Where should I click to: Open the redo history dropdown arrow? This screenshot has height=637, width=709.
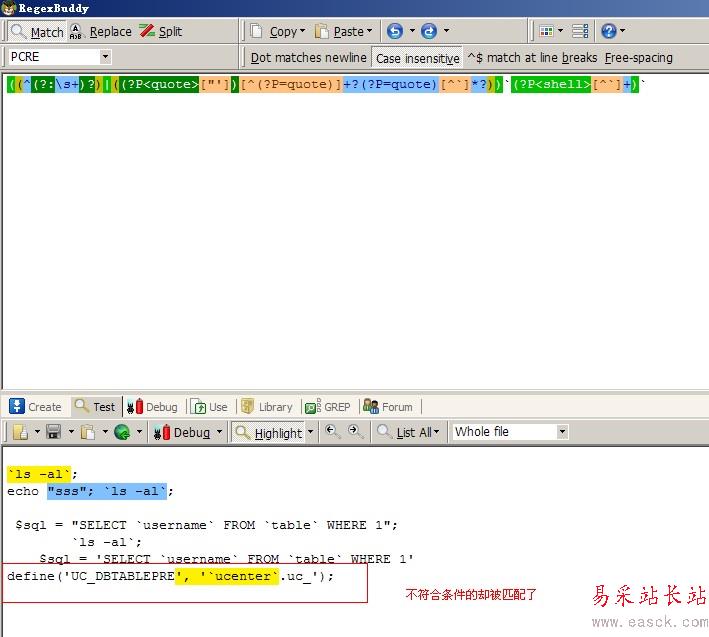pyautogui.click(x=446, y=31)
